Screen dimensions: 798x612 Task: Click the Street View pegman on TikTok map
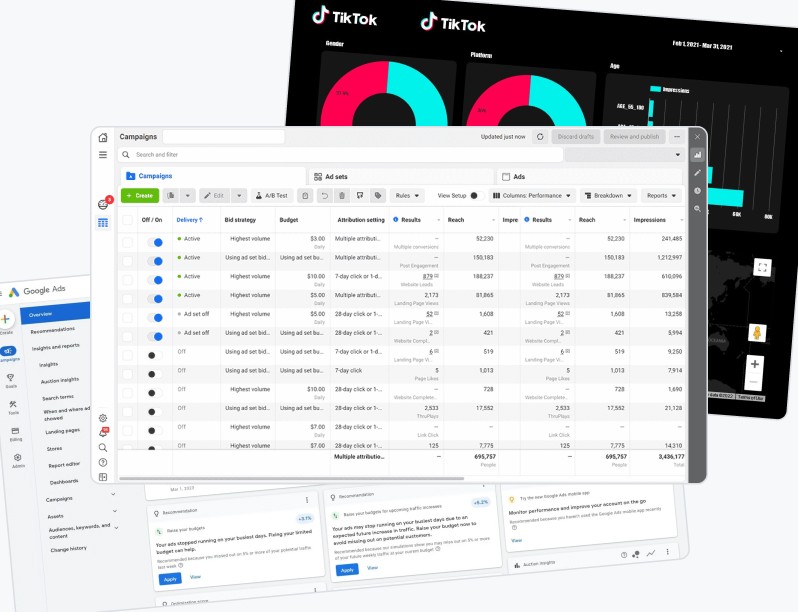click(757, 333)
